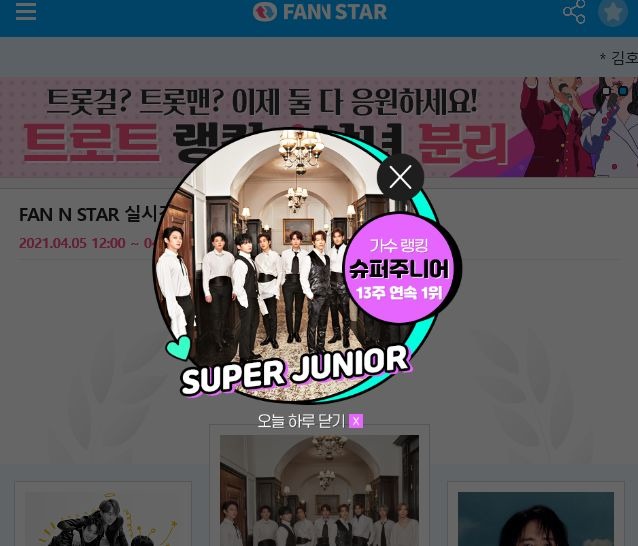Click the scrolling notice text at top right

point(619,58)
